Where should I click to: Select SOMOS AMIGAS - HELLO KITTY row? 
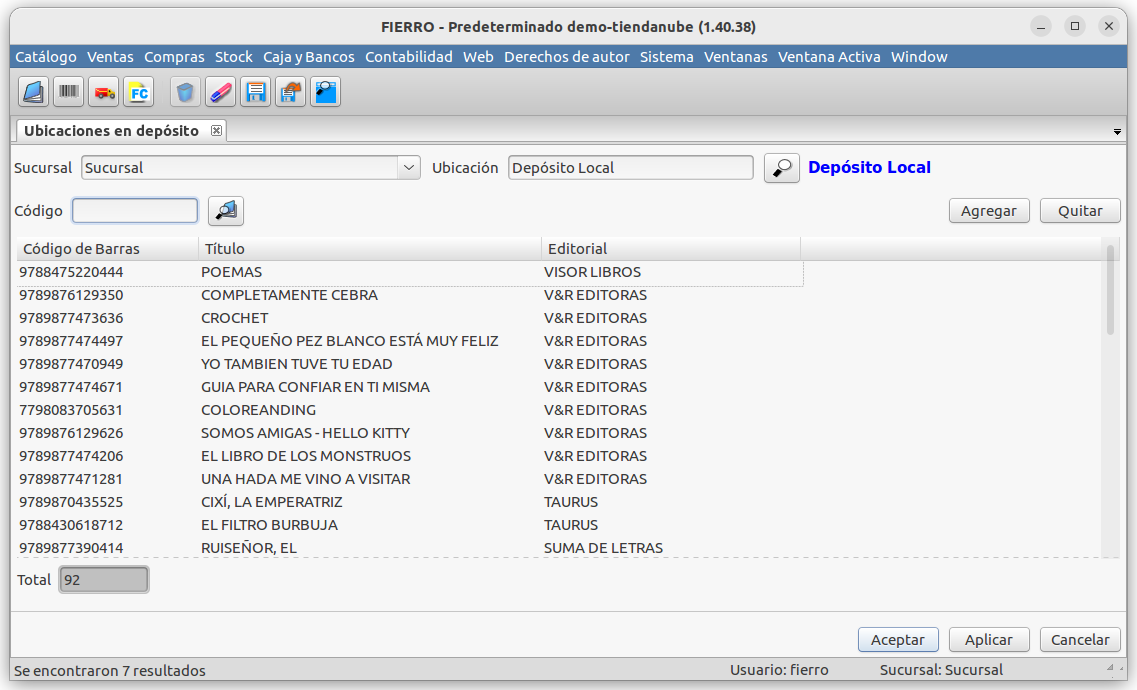click(x=410, y=433)
